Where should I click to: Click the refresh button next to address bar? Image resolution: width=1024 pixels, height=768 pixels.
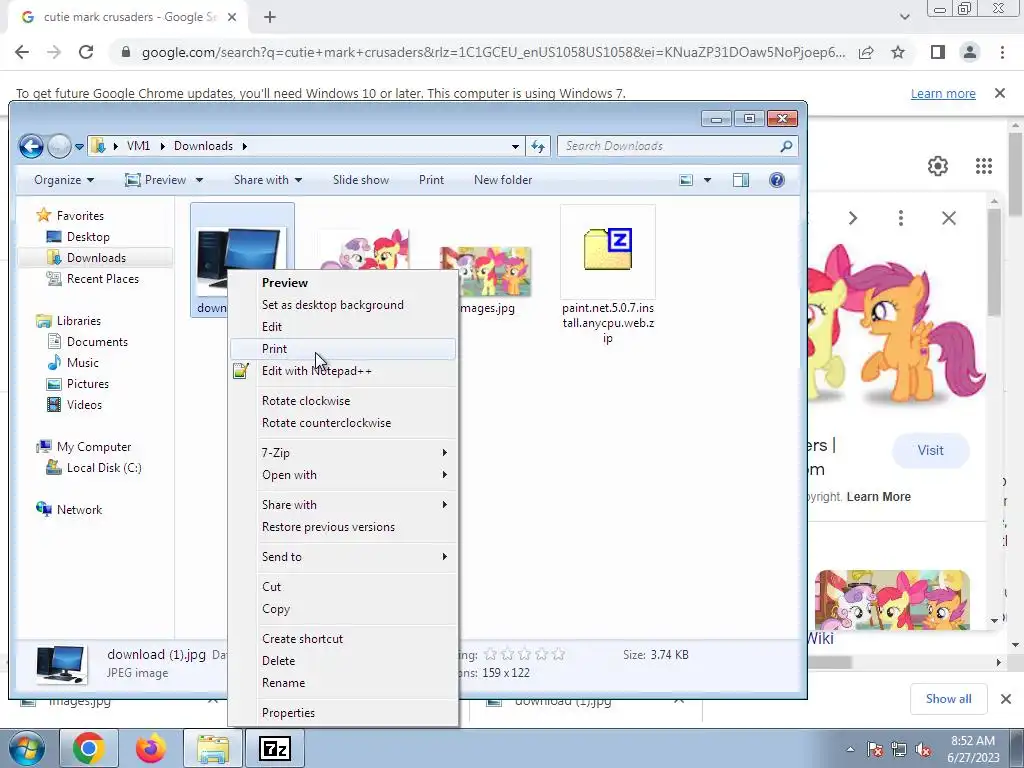tap(538, 146)
